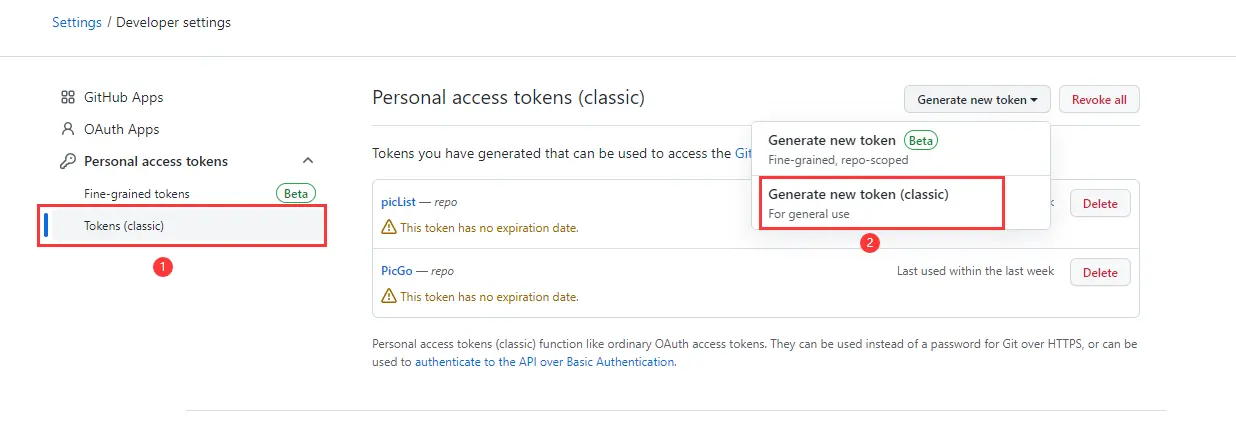Open the PicGo token link
1236x429 pixels.
point(398,271)
